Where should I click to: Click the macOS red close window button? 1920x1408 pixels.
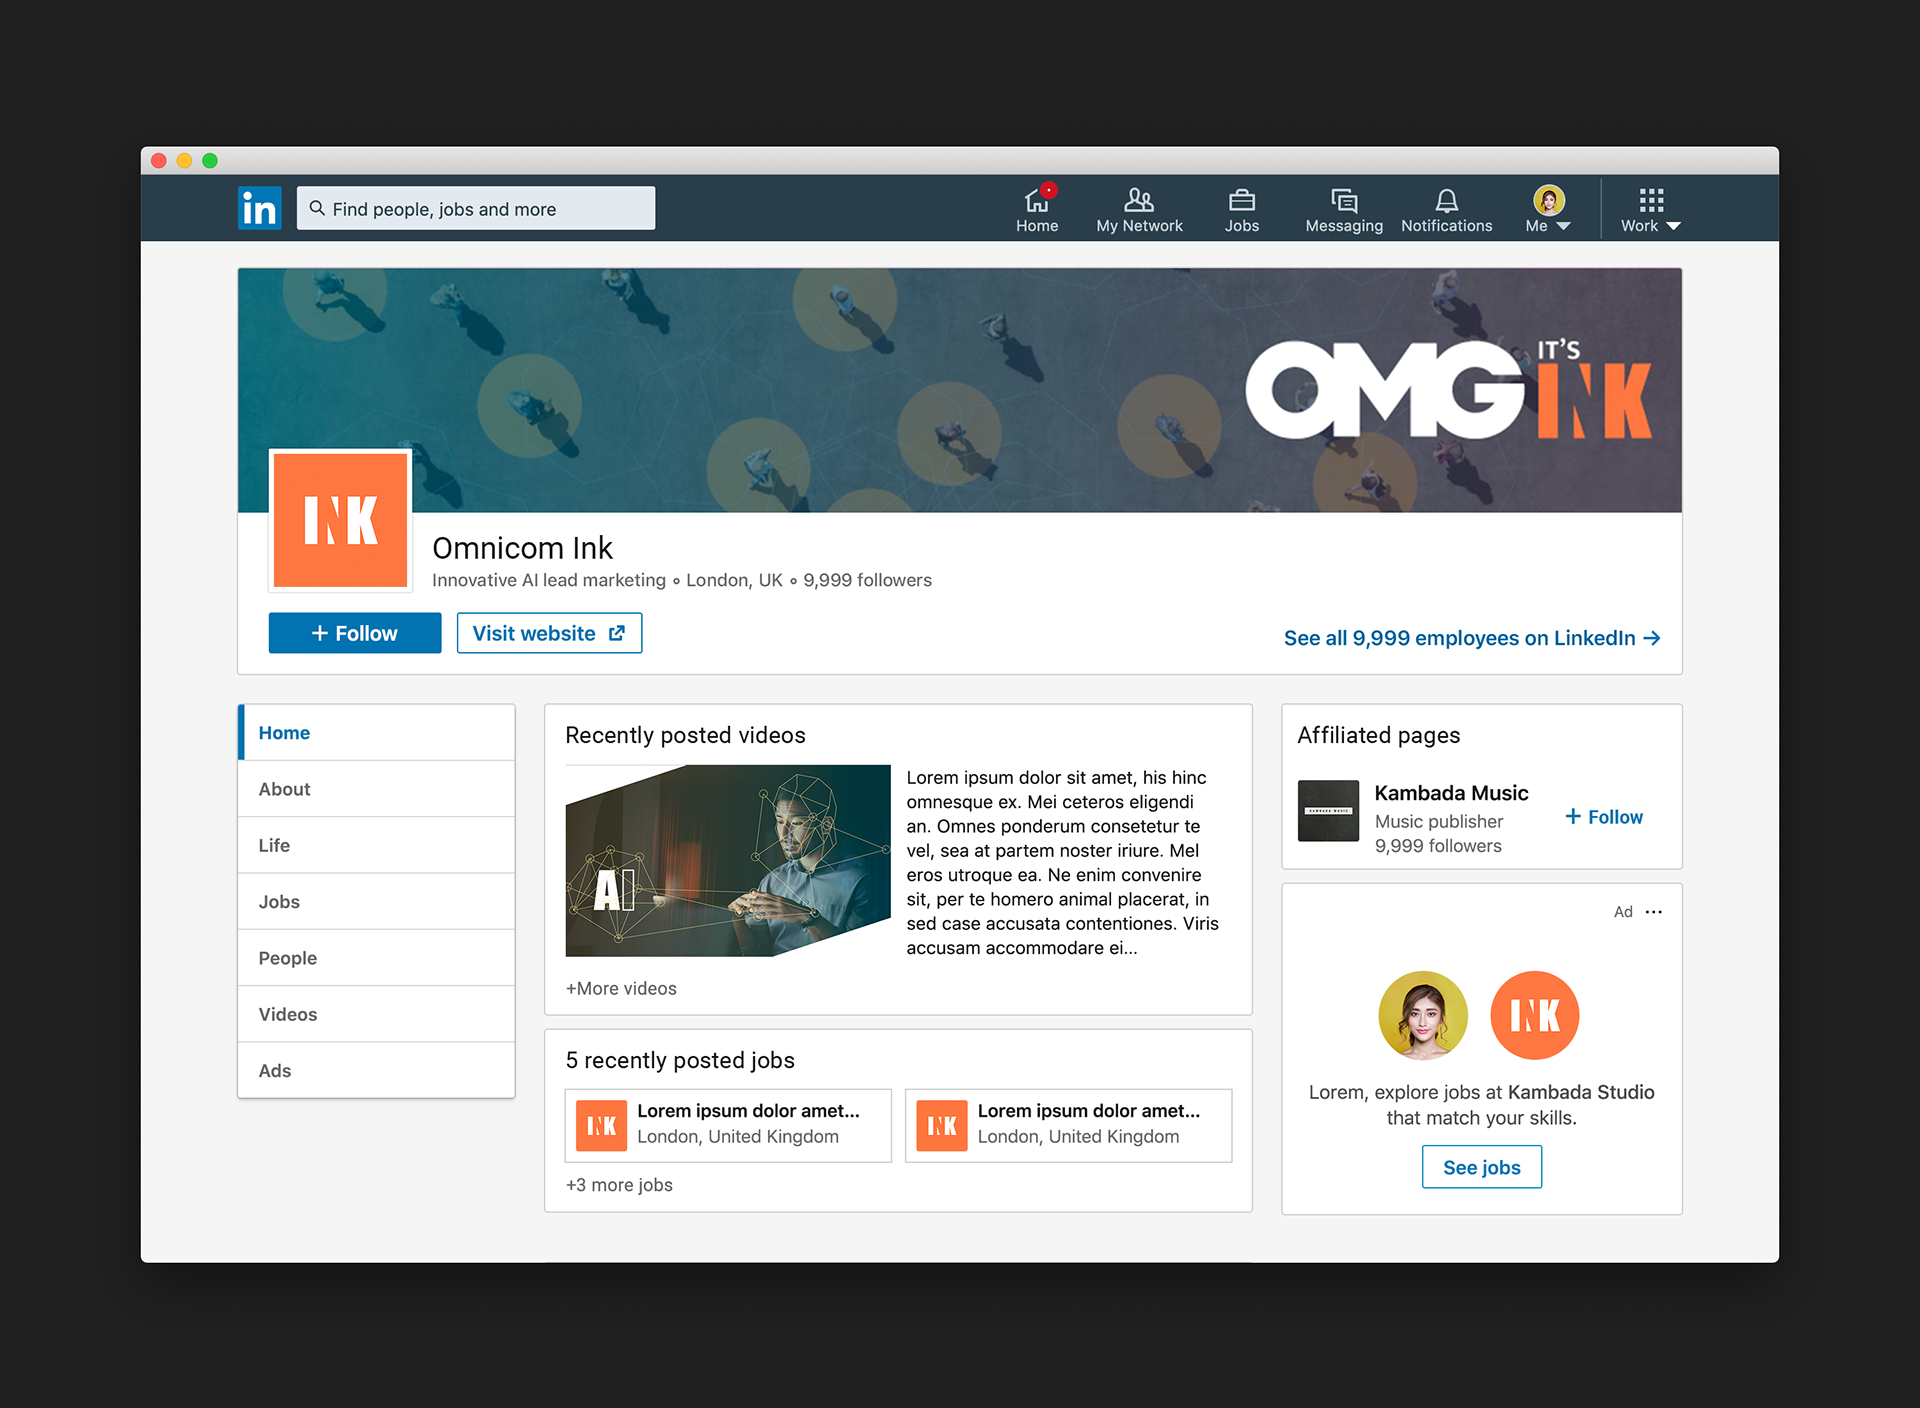click(158, 161)
